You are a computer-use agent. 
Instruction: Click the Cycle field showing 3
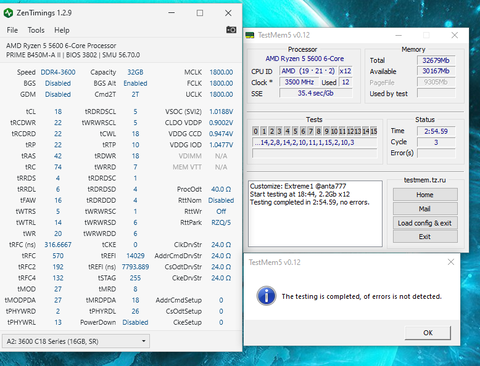436,142
